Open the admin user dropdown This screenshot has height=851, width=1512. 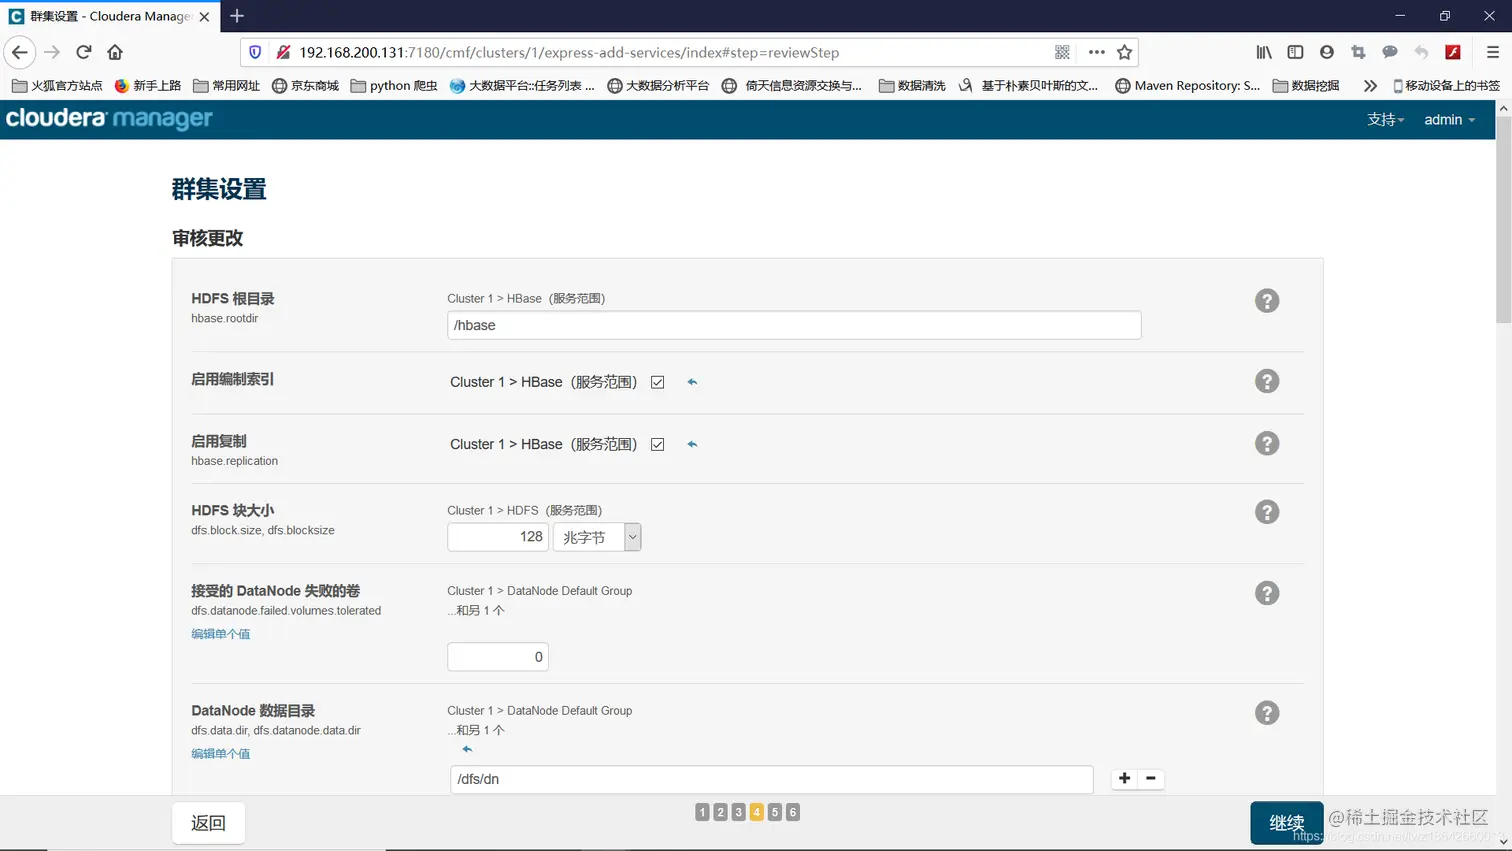click(x=1449, y=119)
